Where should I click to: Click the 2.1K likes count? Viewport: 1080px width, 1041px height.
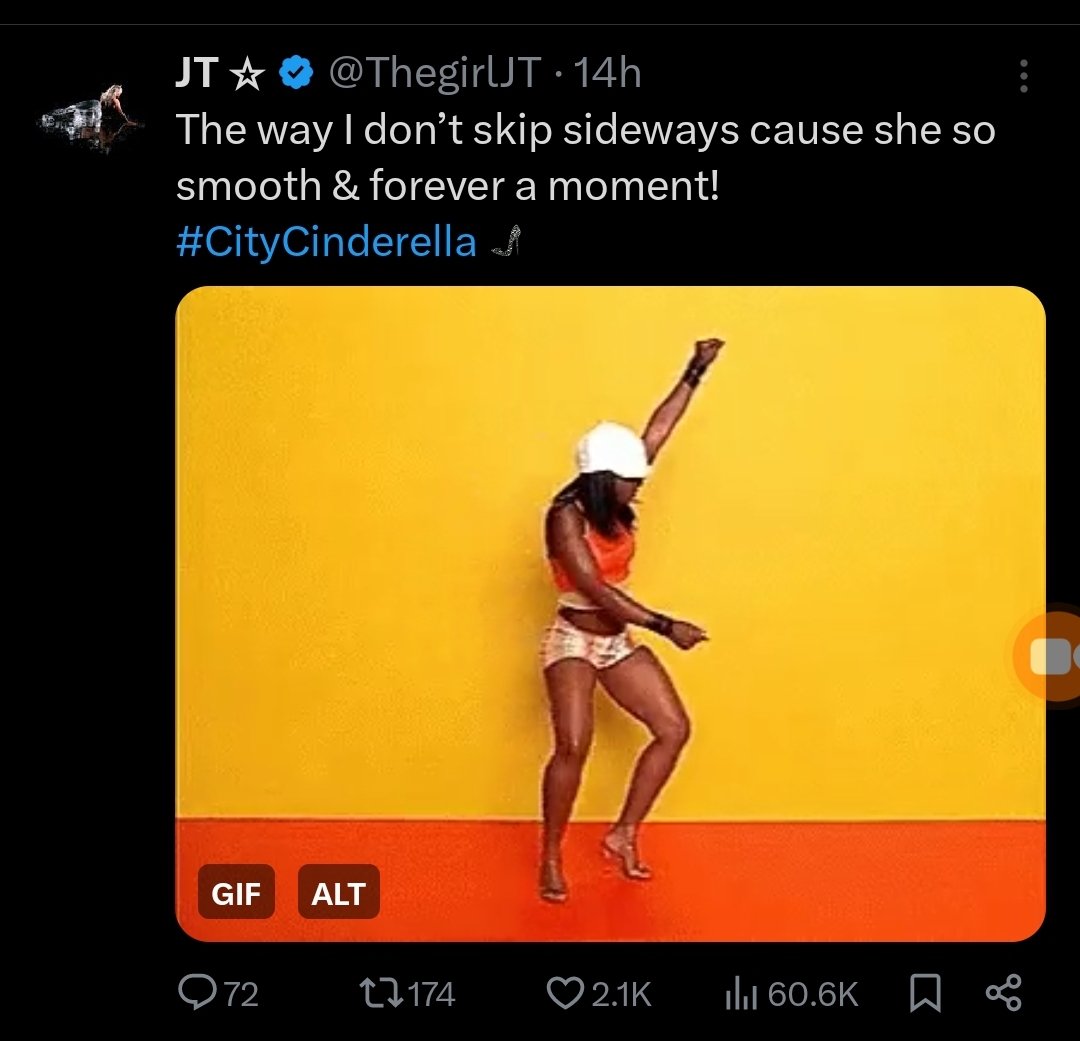(x=621, y=995)
